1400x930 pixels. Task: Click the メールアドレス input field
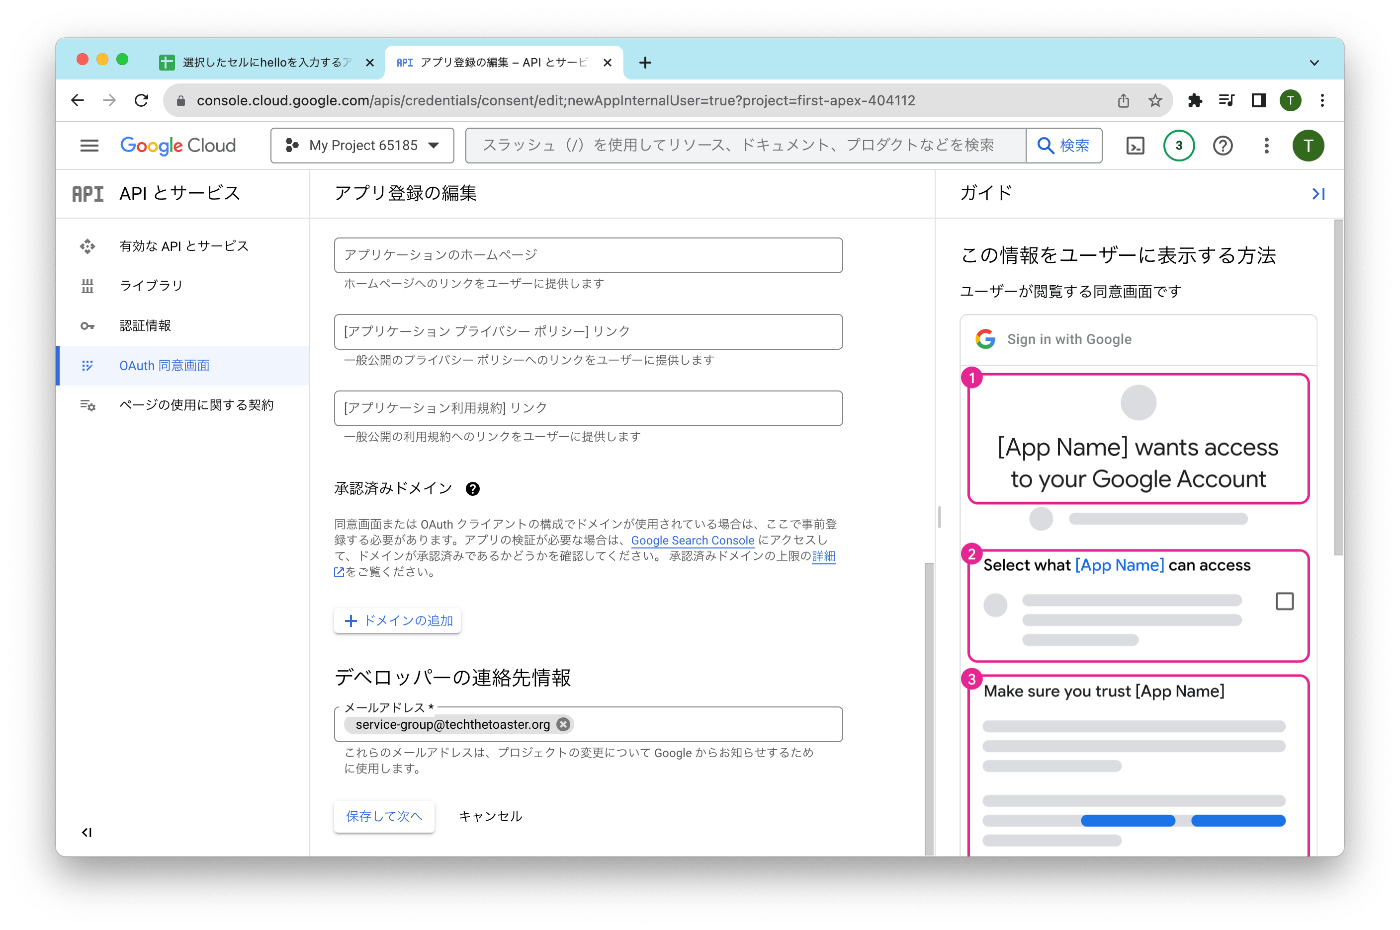pyautogui.click(x=588, y=724)
